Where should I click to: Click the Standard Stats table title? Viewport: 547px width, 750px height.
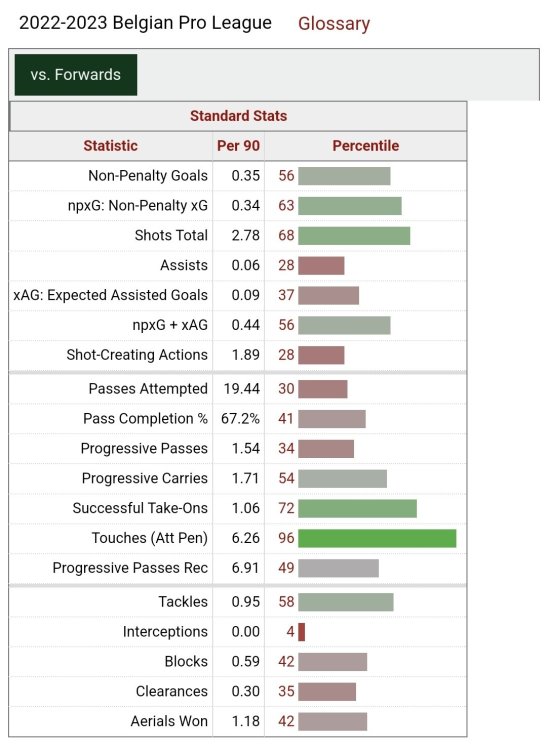pyautogui.click(x=238, y=116)
